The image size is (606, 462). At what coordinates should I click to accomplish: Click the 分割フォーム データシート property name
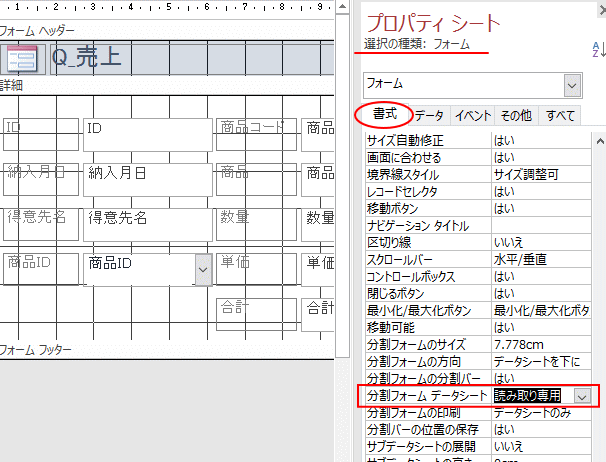point(427,396)
